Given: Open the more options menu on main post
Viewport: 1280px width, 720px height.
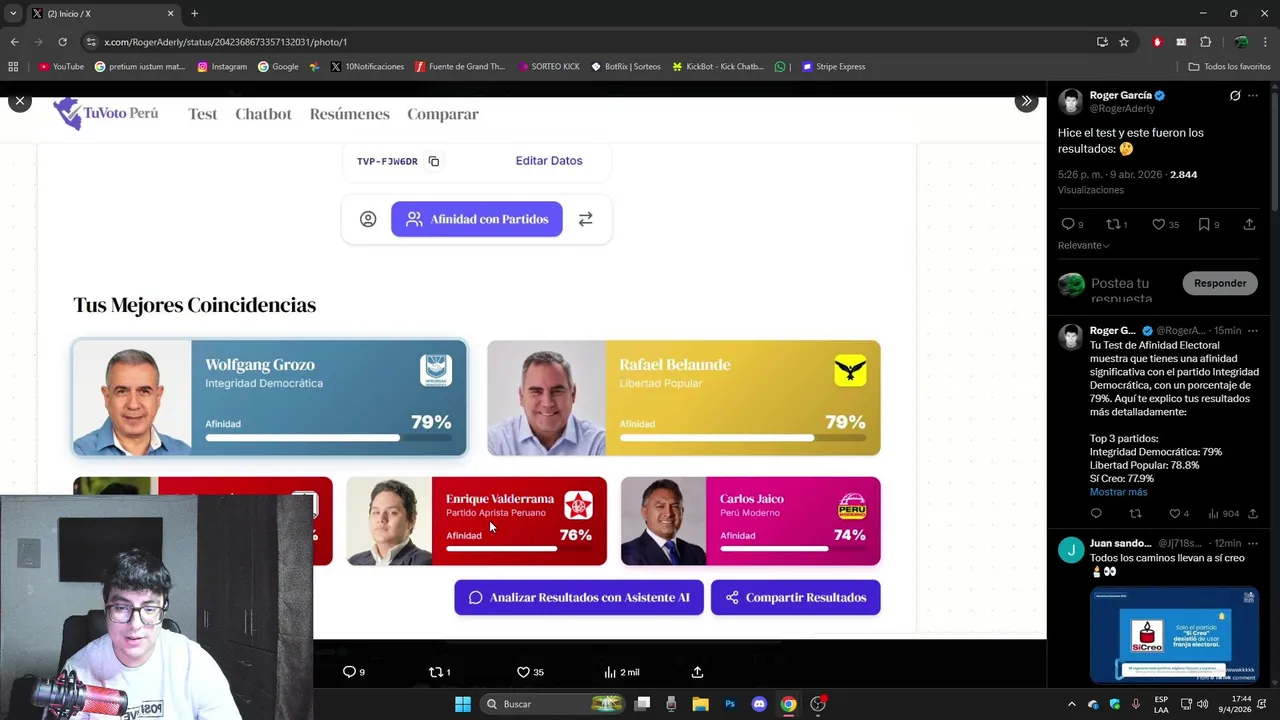Looking at the screenshot, I should [x=1253, y=96].
